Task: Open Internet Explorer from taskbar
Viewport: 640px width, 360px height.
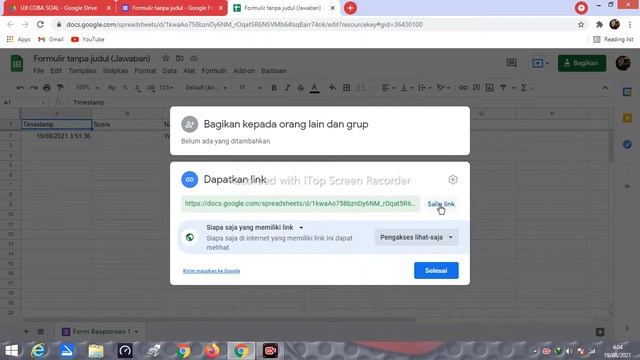Action: pos(39,351)
